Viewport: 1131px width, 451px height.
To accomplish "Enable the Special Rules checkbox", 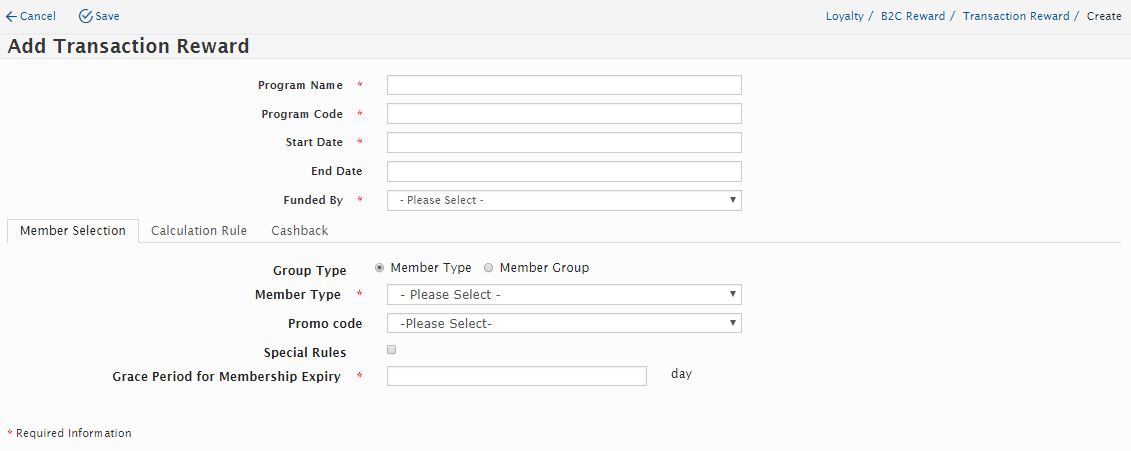I will pos(392,350).
